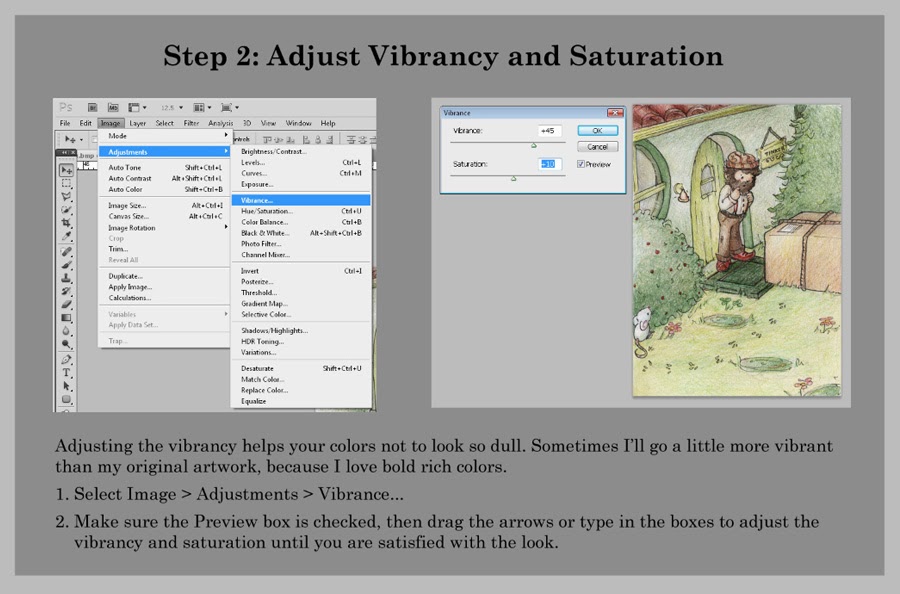Click the Saturation slider handle
The height and width of the screenshot is (594, 900).
[x=514, y=179]
